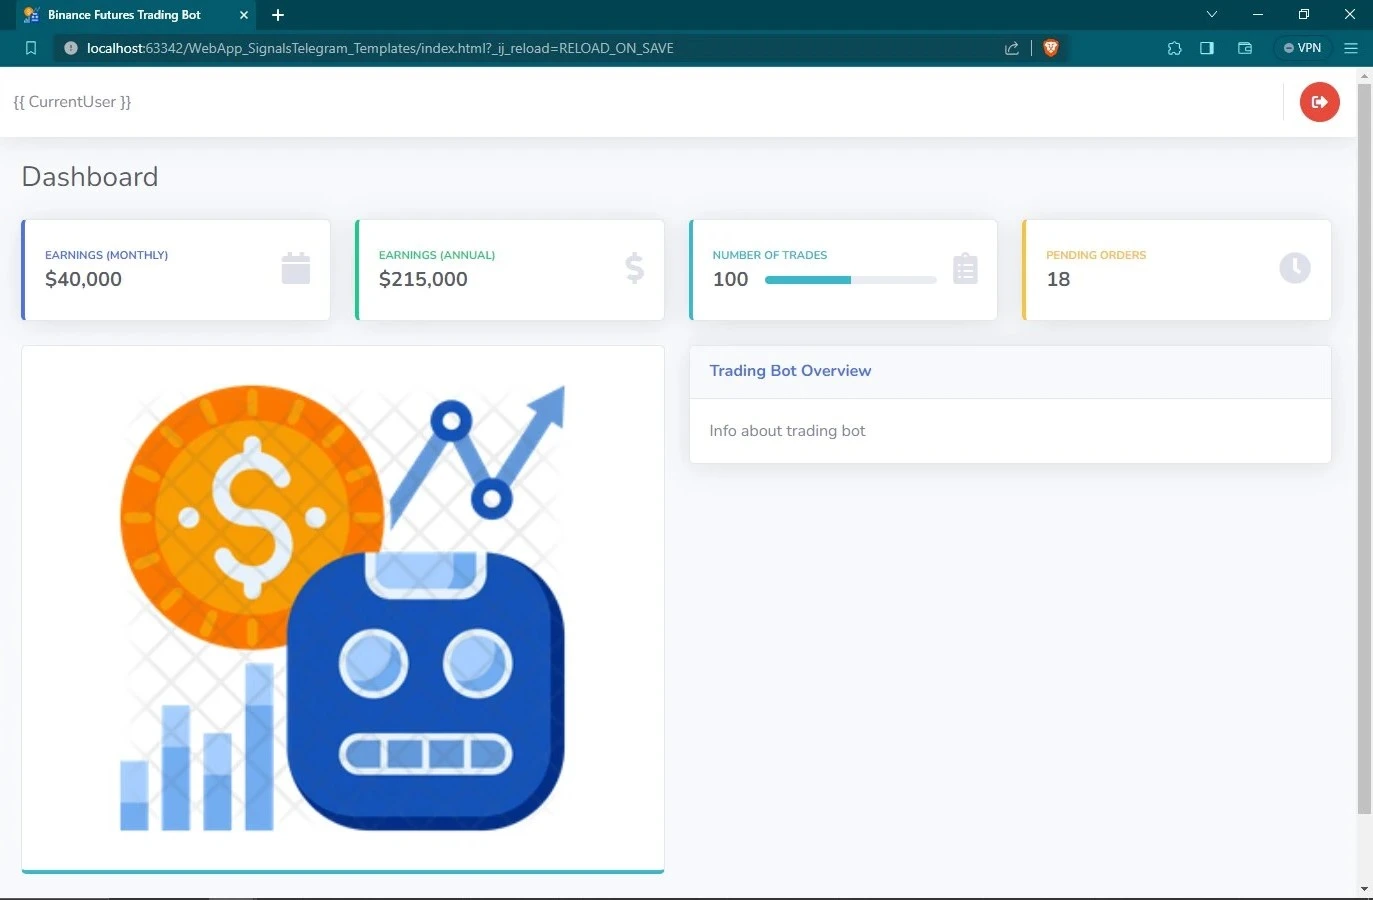Click the bookmarks sidebar icon left of address bar
Viewport: 1373px width, 900px height.
coord(31,47)
